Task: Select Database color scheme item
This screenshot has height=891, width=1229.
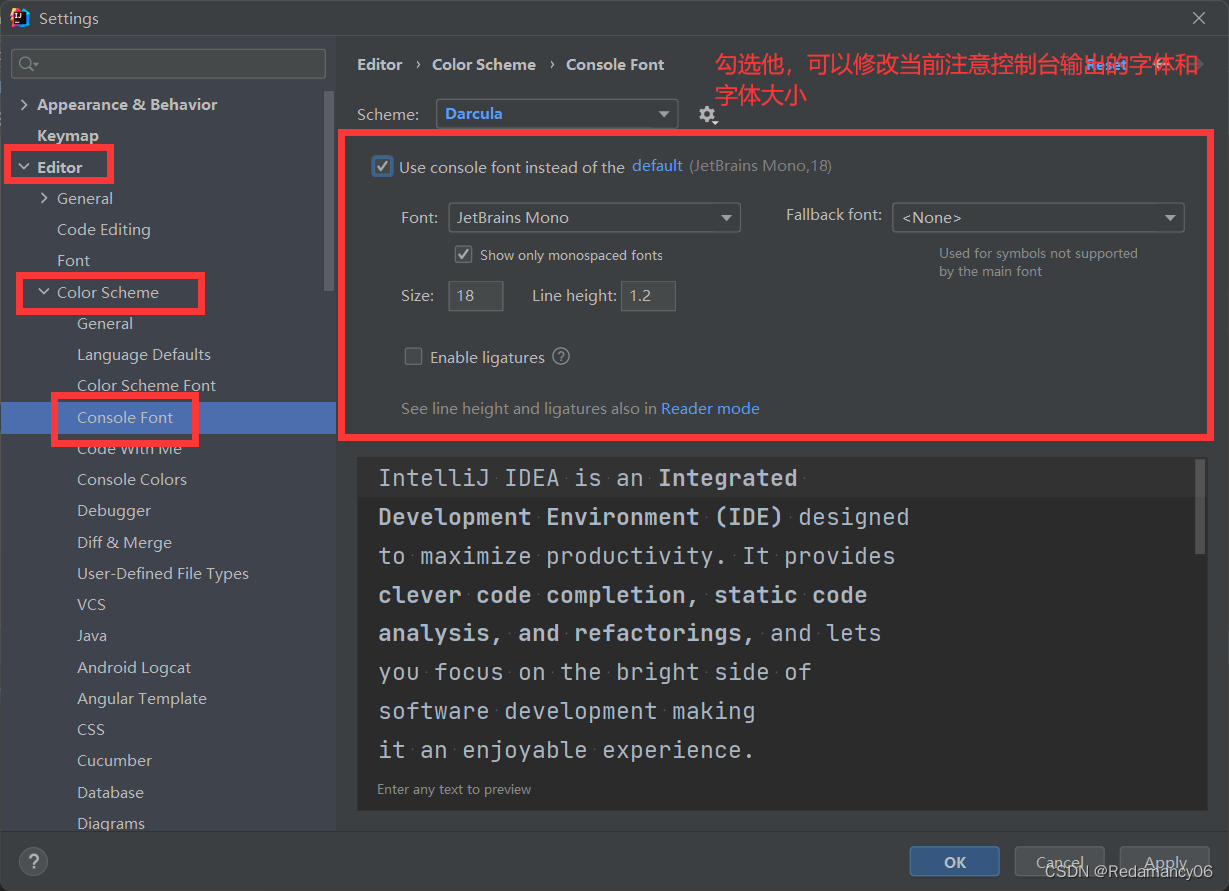Action: [110, 792]
